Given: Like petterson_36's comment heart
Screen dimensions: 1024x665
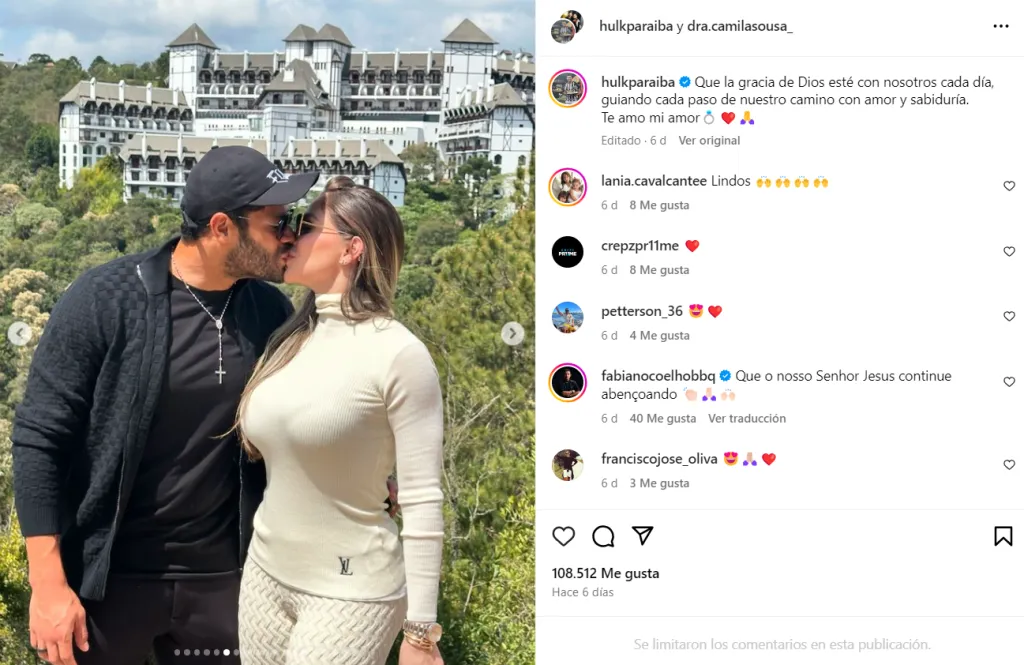Looking at the screenshot, I should (1009, 316).
